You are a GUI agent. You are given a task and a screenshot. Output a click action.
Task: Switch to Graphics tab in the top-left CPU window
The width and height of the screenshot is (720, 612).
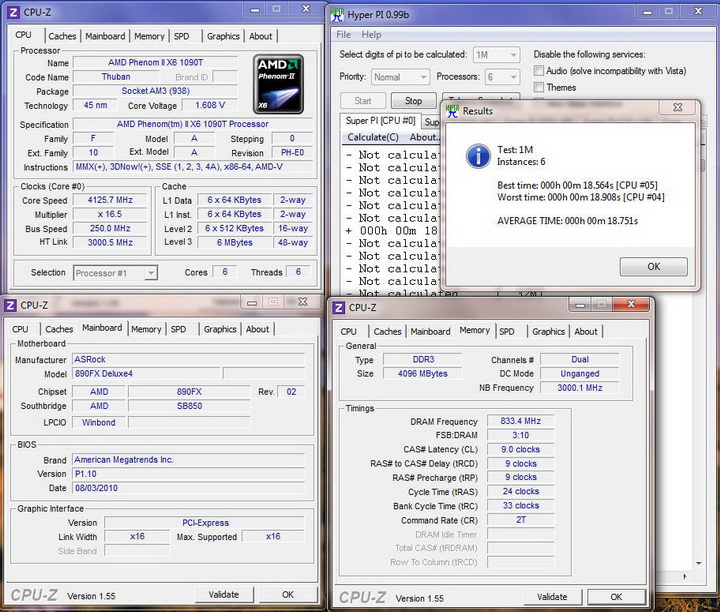pyautogui.click(x=223, y=36)
